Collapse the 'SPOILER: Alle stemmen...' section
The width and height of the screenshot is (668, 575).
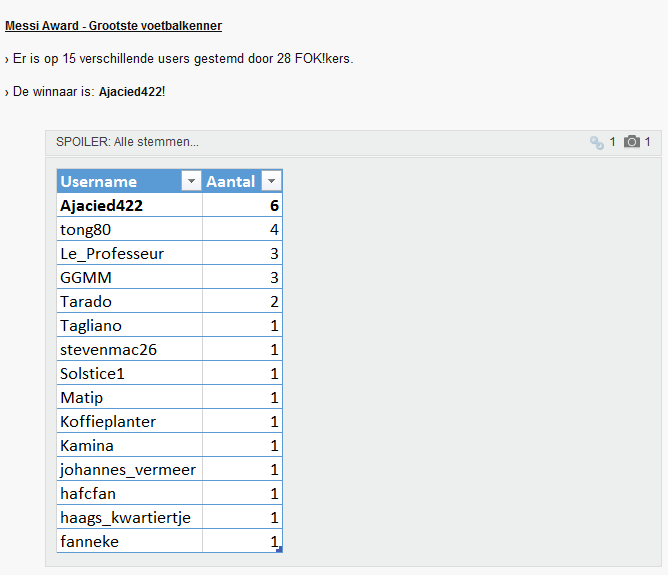click(127, 142)
